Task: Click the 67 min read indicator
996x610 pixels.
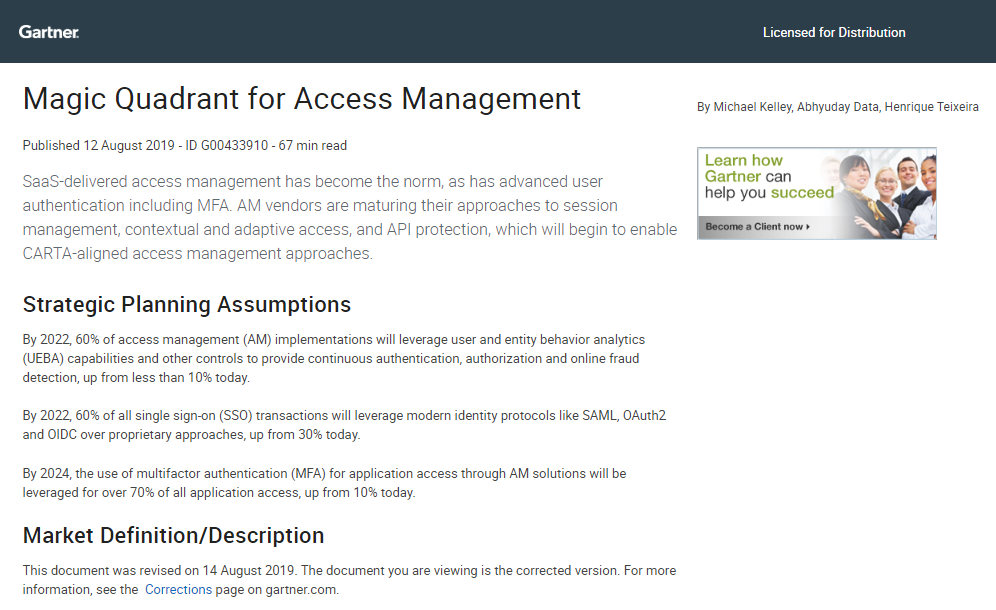Action: (x=315, y=145)
